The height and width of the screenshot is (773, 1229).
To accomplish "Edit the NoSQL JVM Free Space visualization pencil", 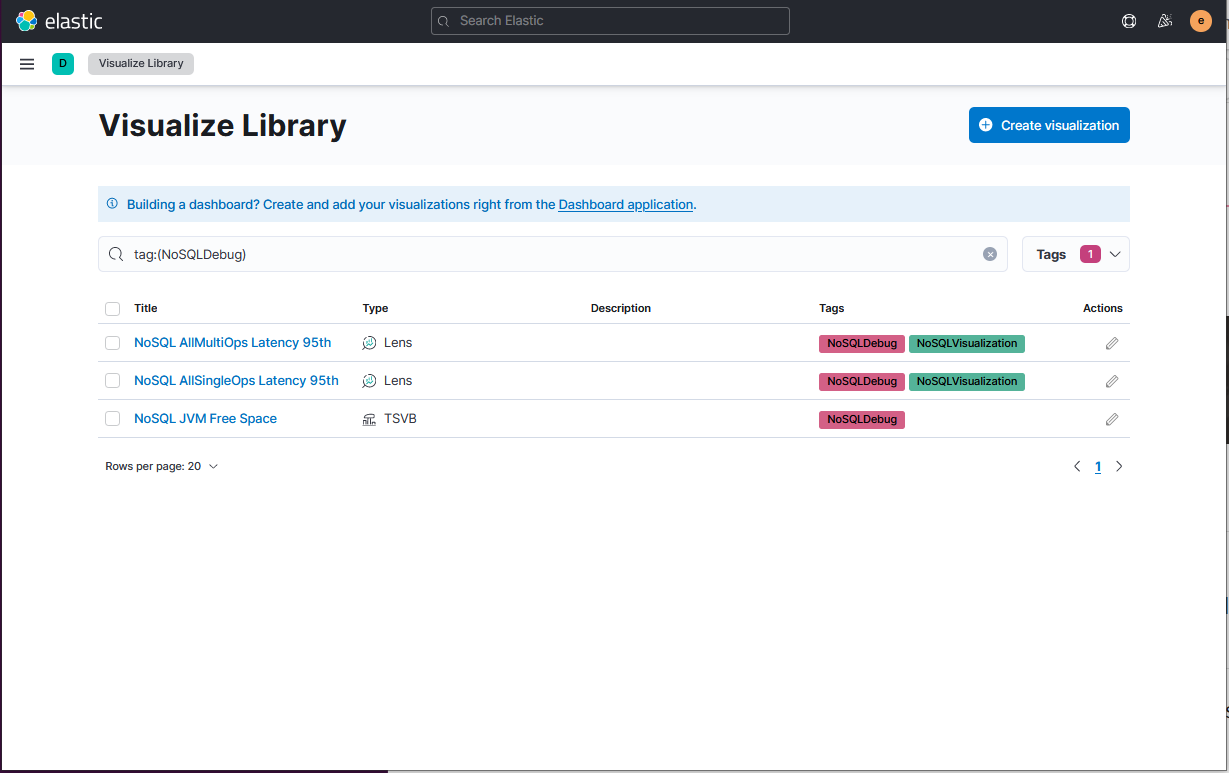I will coord(1111,419).
